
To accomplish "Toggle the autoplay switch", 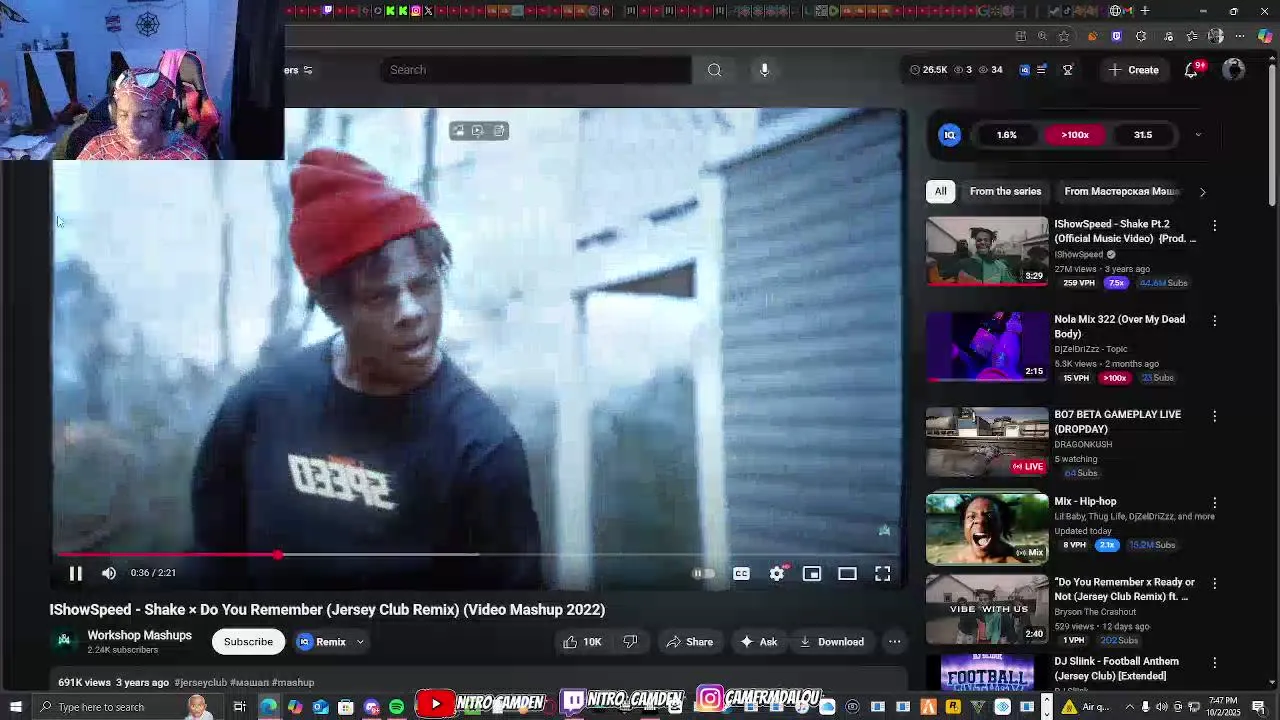I will click(704, 573).
